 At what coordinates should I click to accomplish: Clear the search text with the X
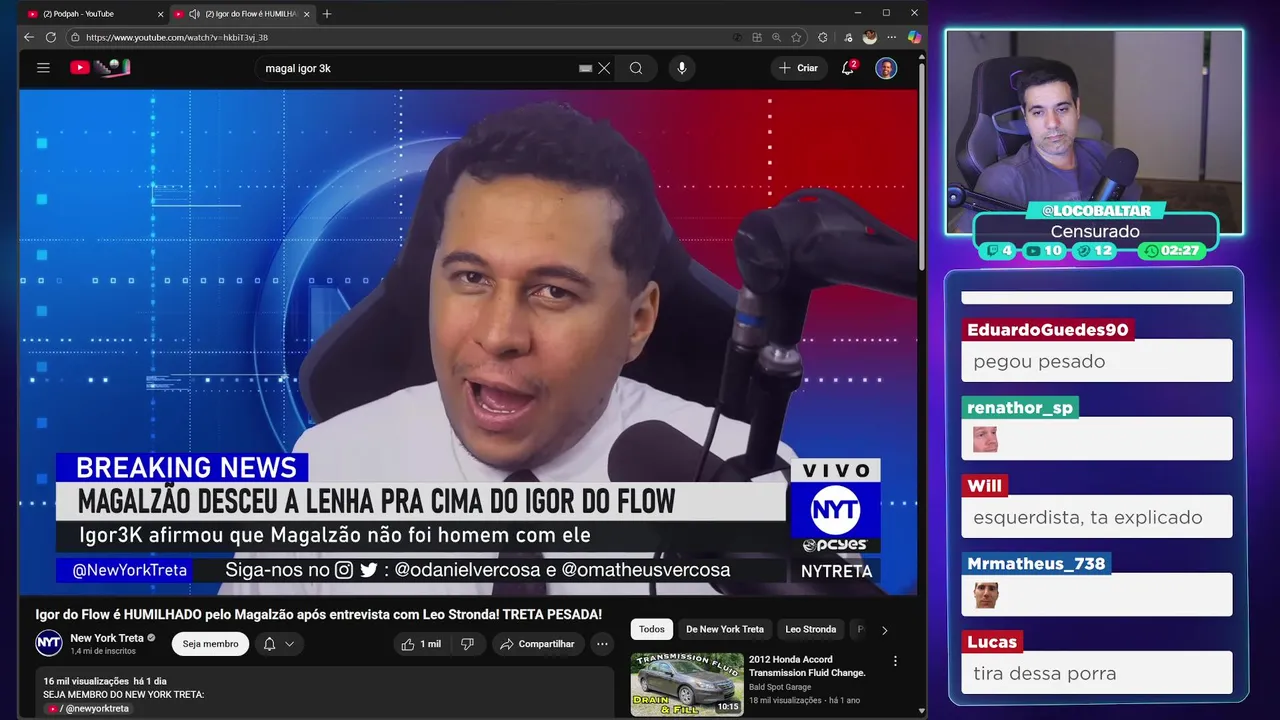click(x=604, y=68)
